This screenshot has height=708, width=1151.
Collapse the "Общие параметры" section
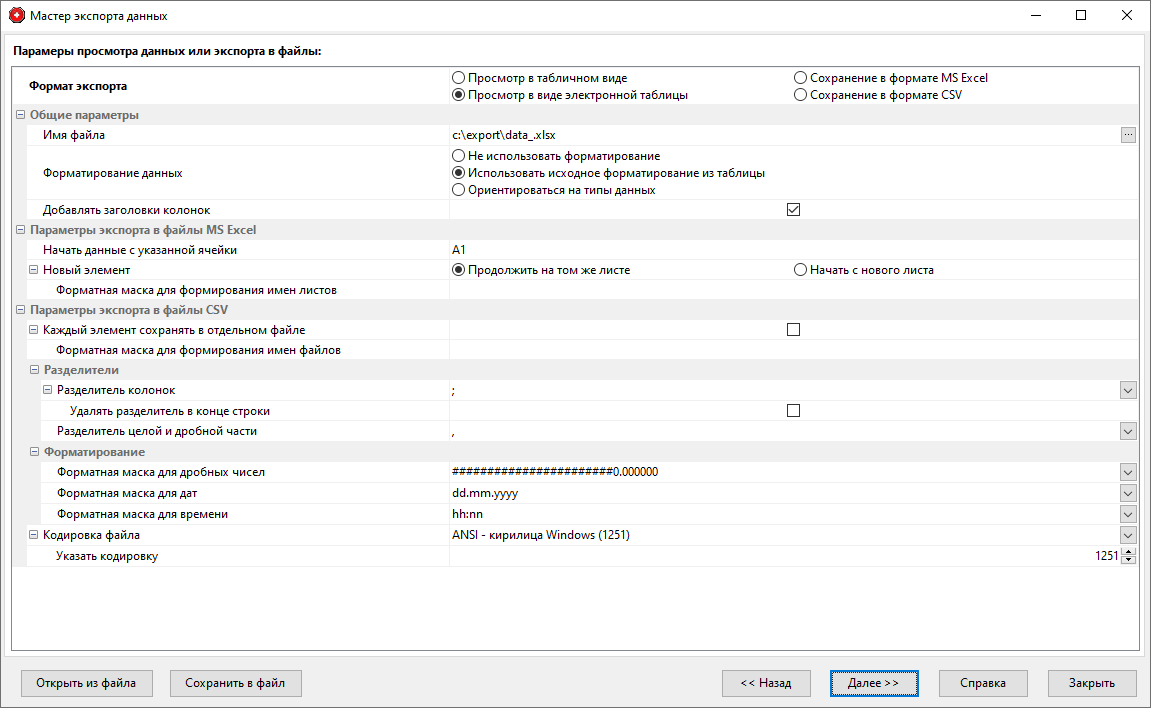pyautogui.click(x=19, y=115)
